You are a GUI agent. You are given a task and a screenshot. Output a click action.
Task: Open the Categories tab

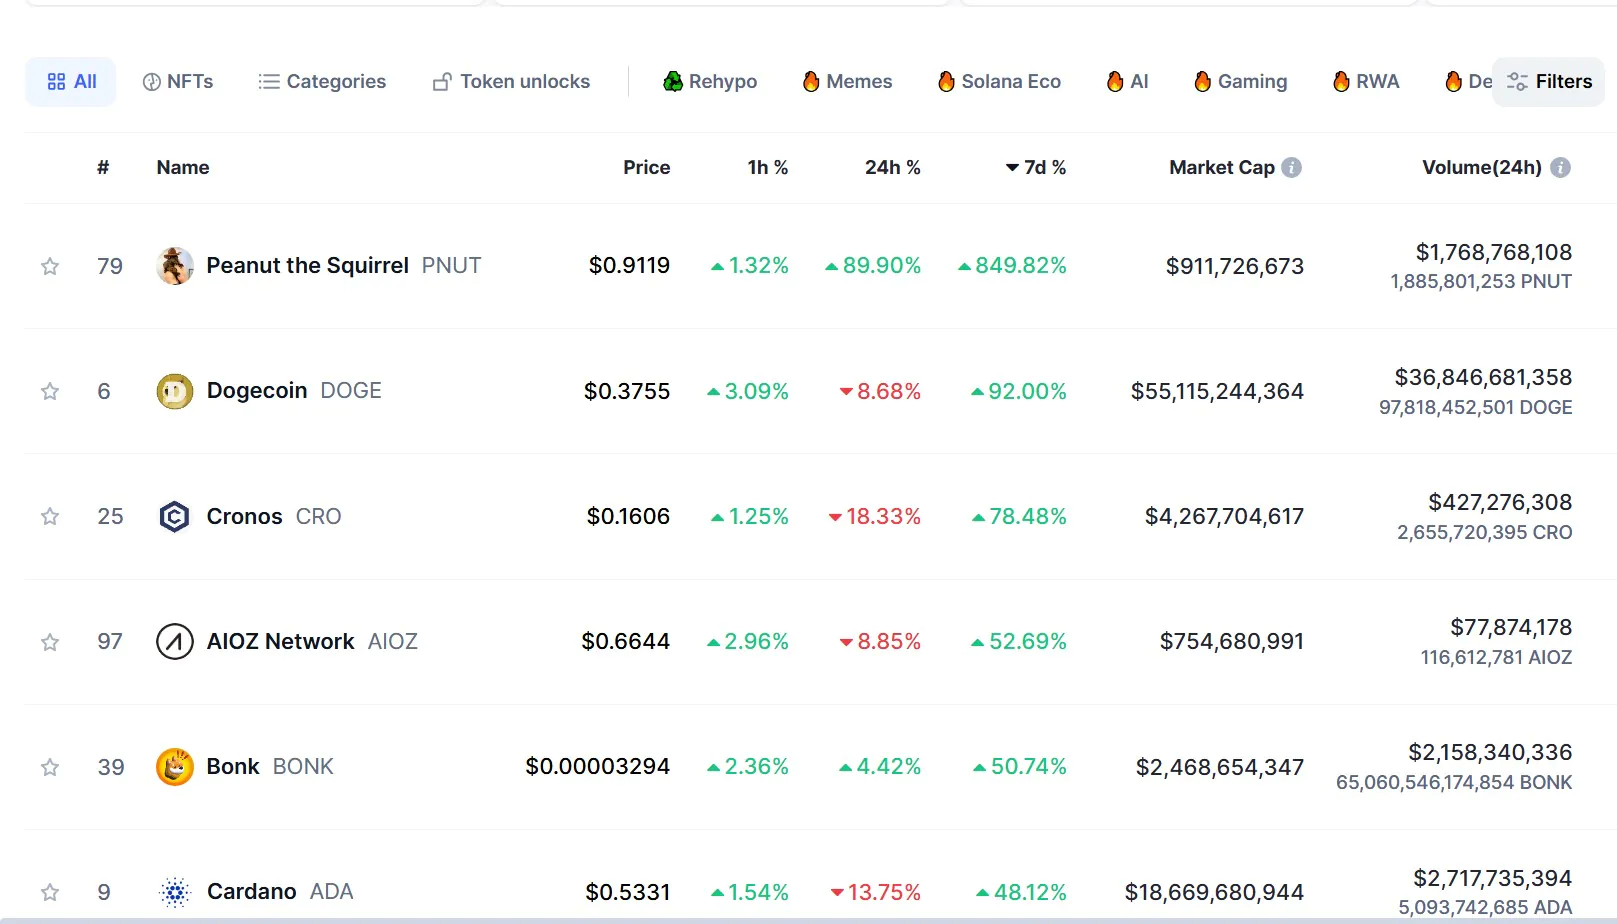click(x=322, y=82)
